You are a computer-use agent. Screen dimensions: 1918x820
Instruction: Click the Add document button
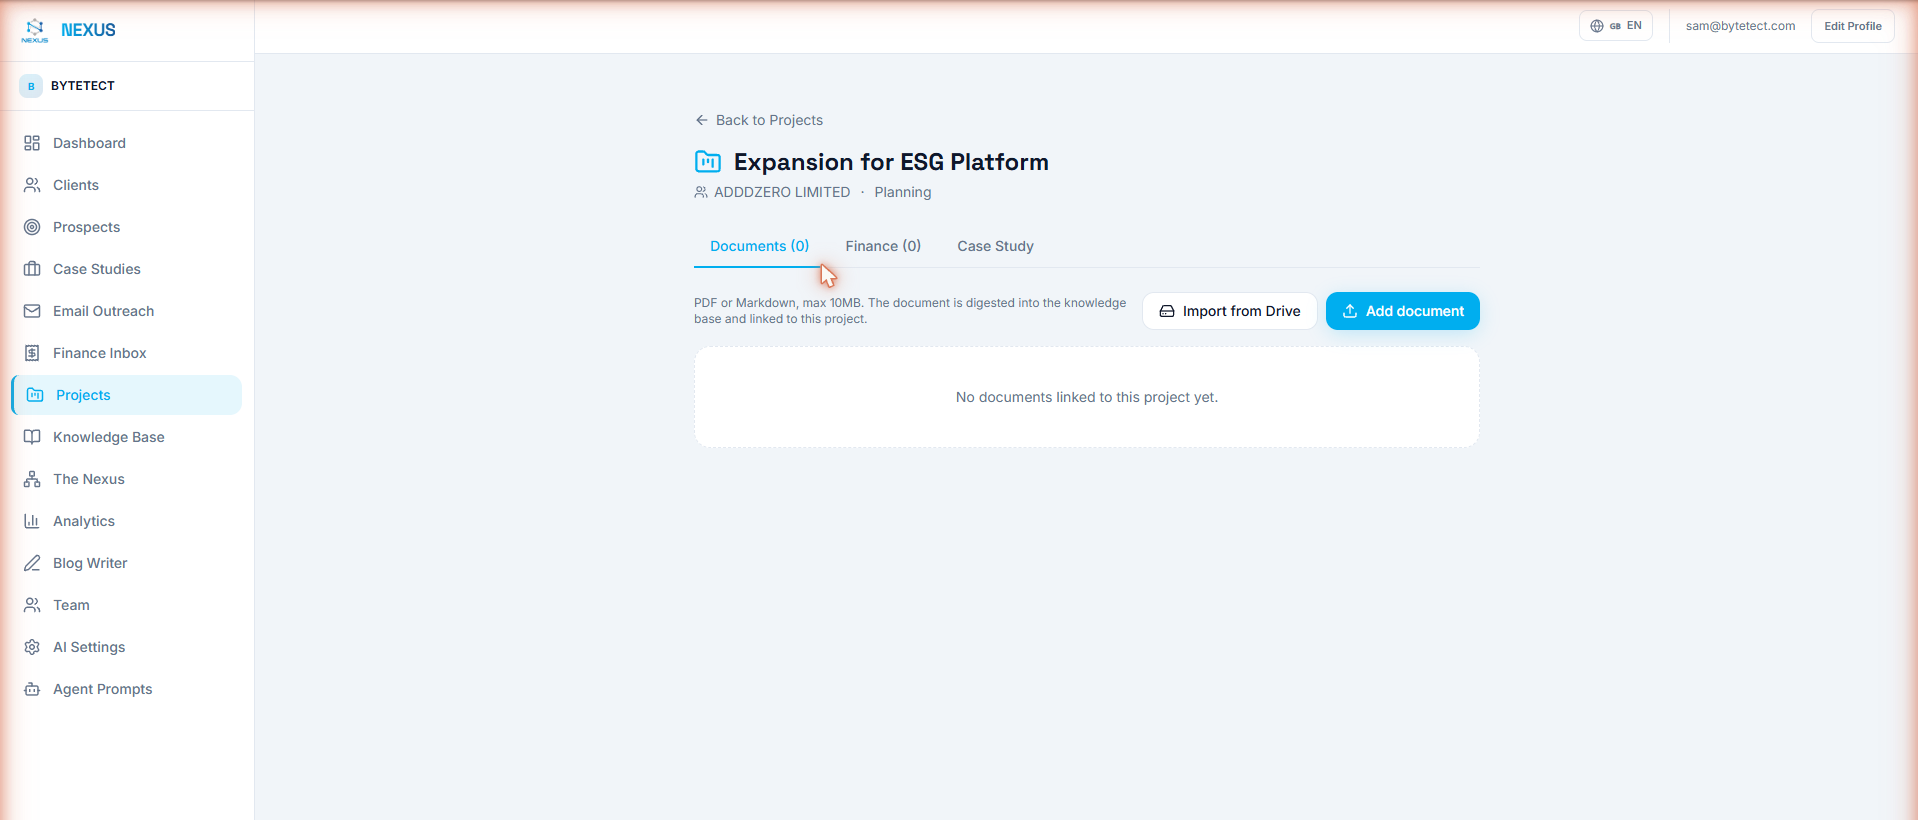point(1403,311)
